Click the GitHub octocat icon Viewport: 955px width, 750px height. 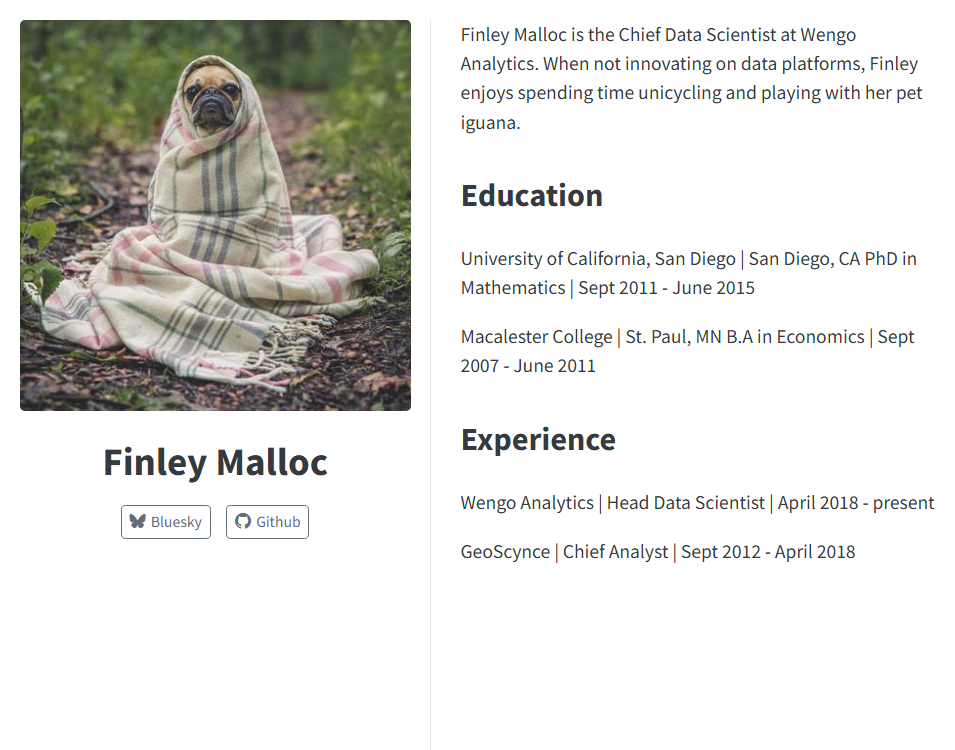[x=243, y=521]
